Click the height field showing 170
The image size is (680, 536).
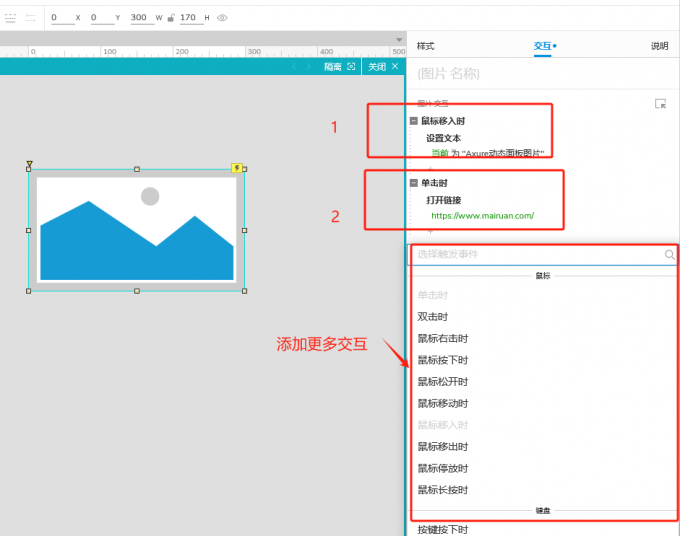191,18
